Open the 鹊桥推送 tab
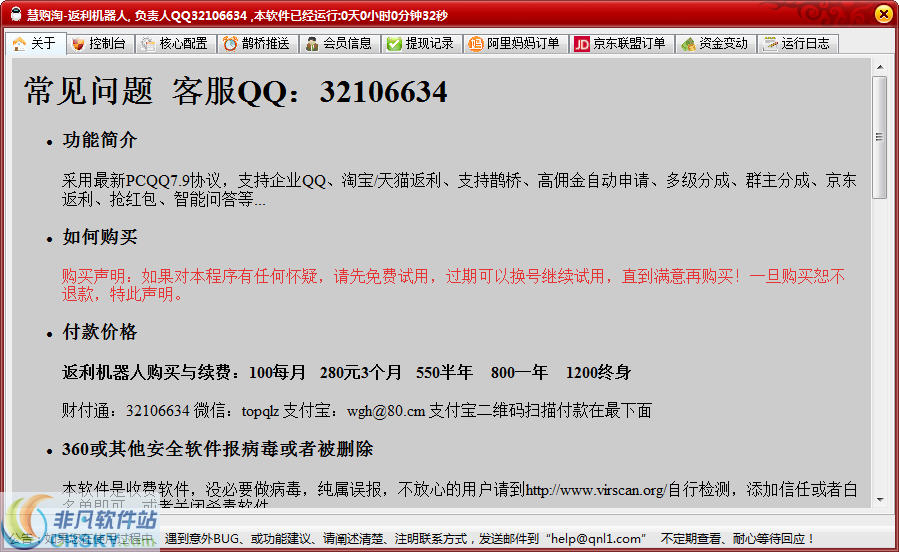Viewport: 899px width, 552px height. [258, 44]
